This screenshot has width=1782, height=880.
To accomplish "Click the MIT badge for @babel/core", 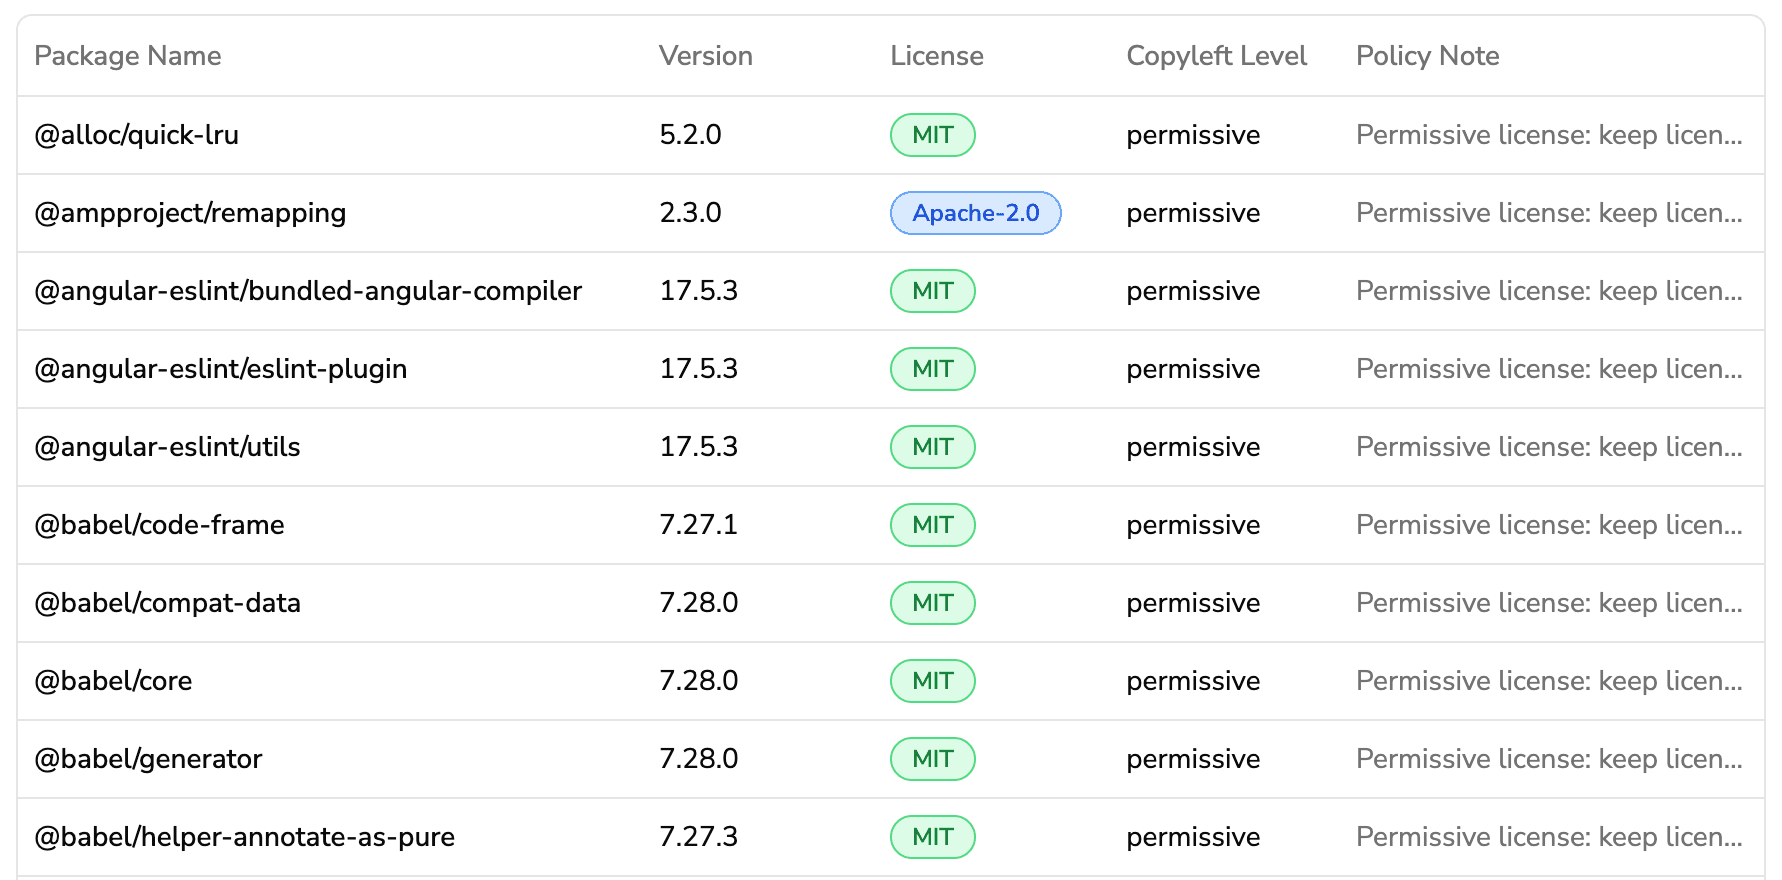I will click(932, 681).
